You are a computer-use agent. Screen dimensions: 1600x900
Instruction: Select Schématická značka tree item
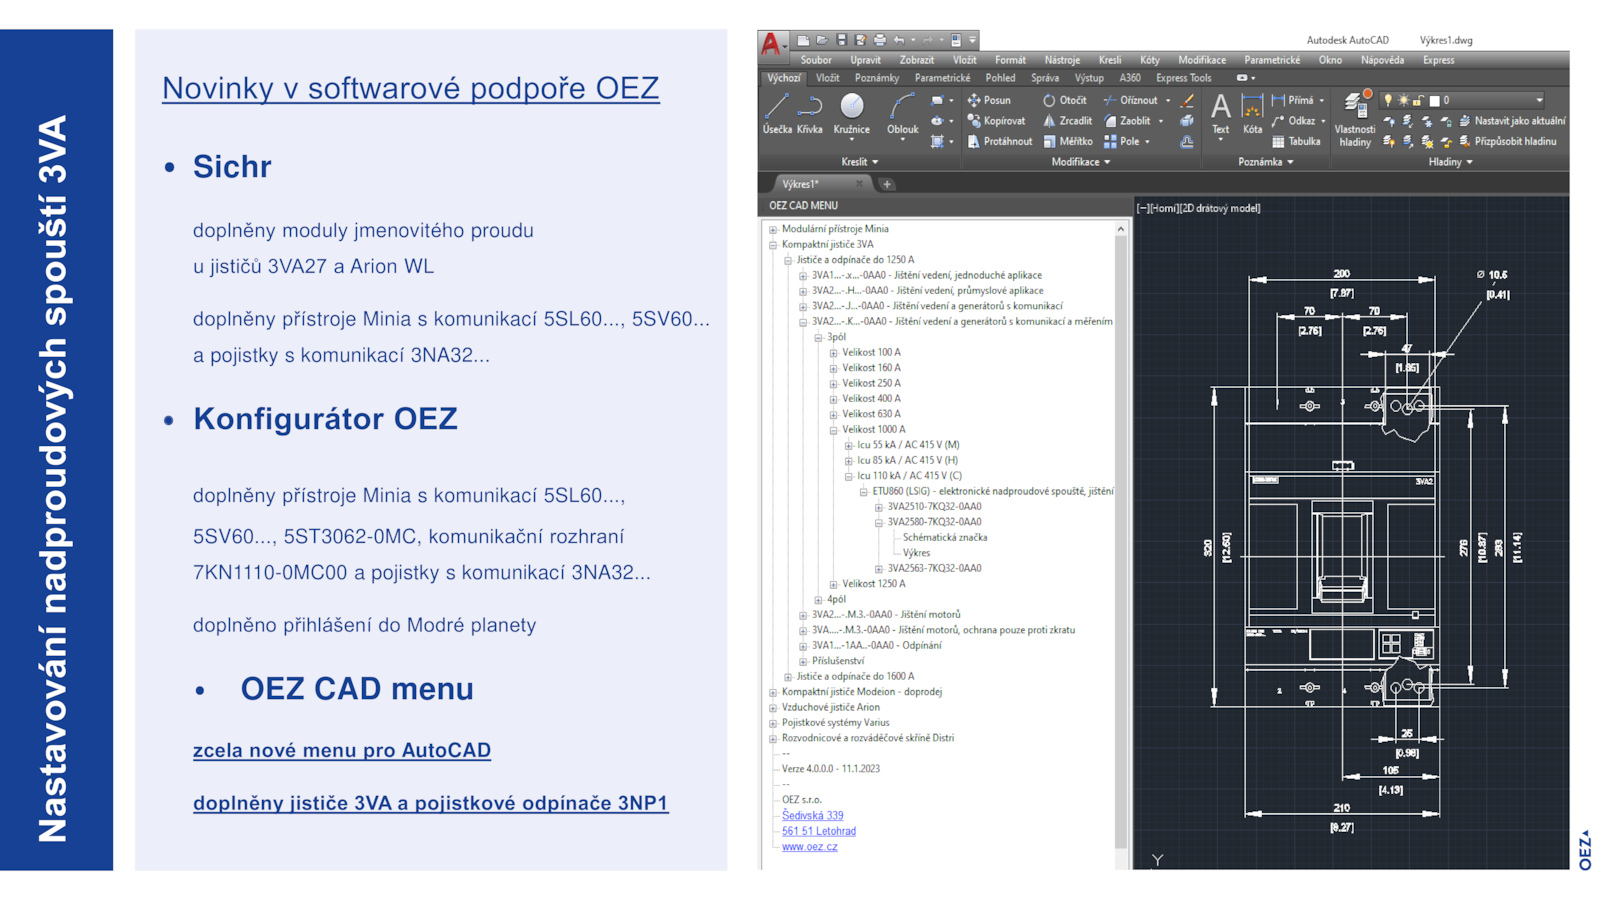tap(945, 538)
